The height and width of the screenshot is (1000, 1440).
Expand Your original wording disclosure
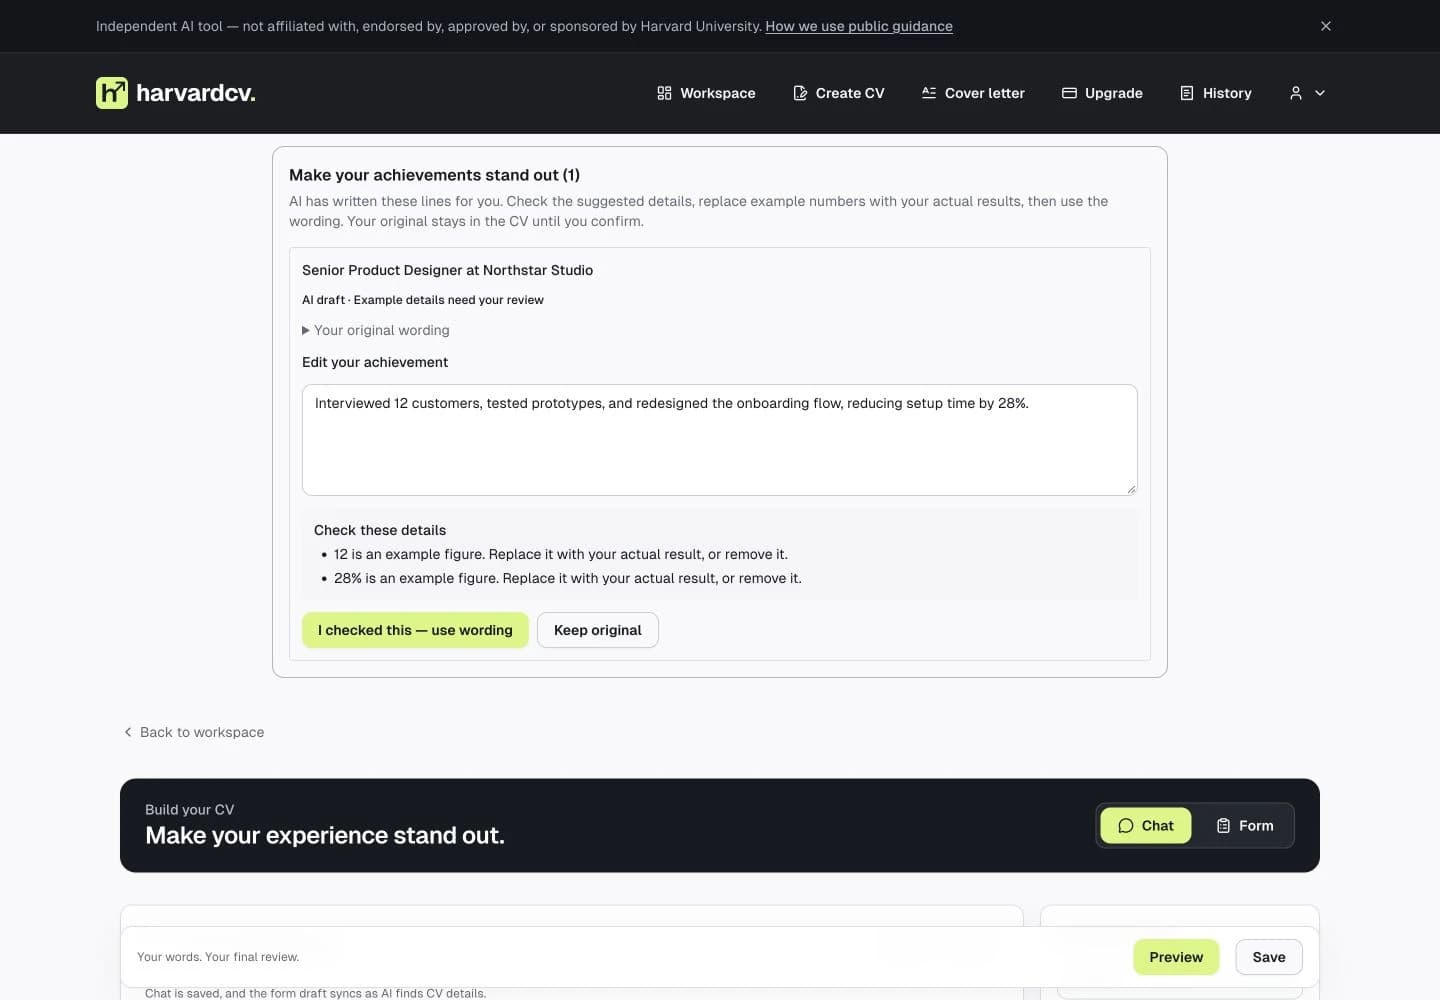pyautogui.click(x=376, y=330)
